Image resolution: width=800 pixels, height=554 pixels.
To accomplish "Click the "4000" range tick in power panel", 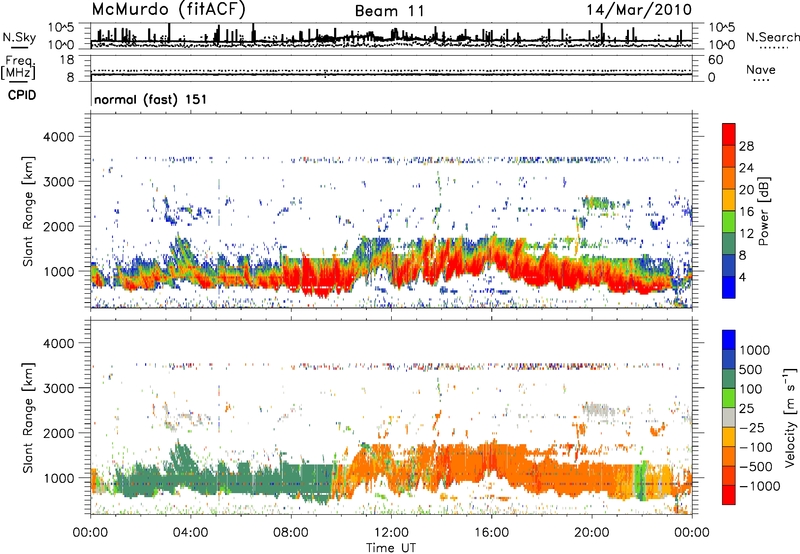I will (x=58, y=137).
